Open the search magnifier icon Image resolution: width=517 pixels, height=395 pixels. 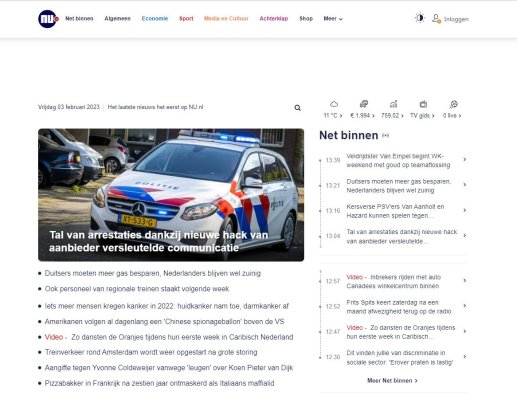pyautogui.click(x=298, y=108)
